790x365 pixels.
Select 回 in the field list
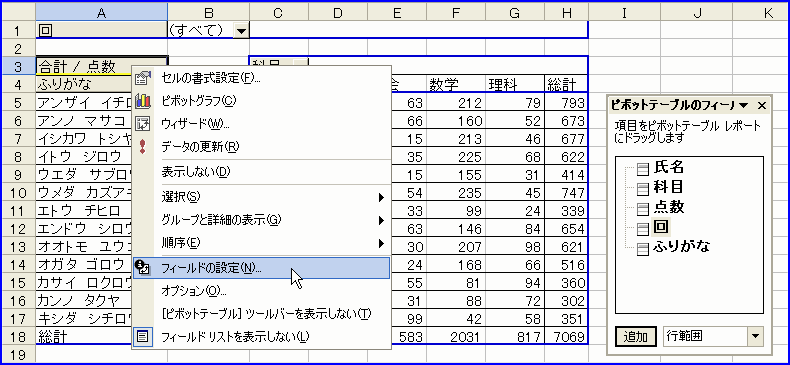tap(661, 228)
